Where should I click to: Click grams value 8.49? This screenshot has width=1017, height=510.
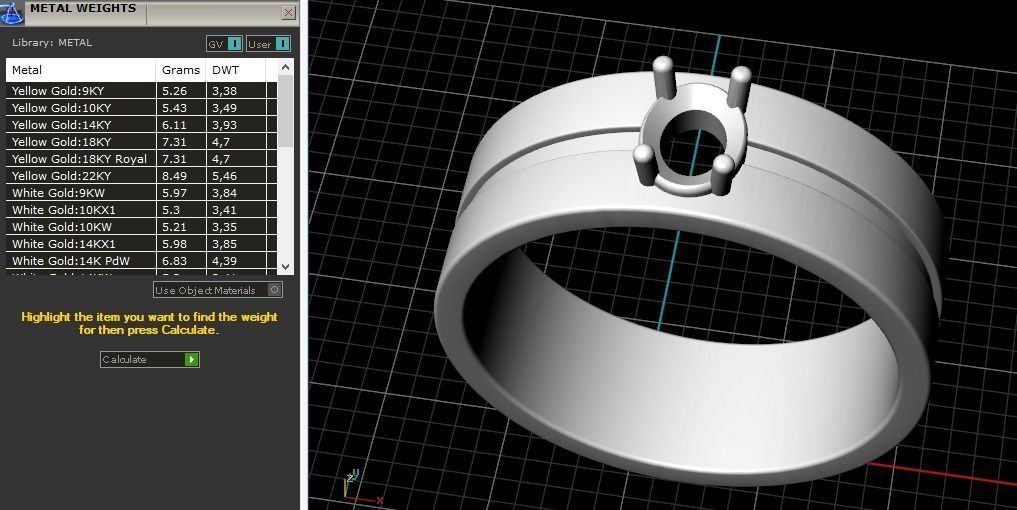coord(174,176)
